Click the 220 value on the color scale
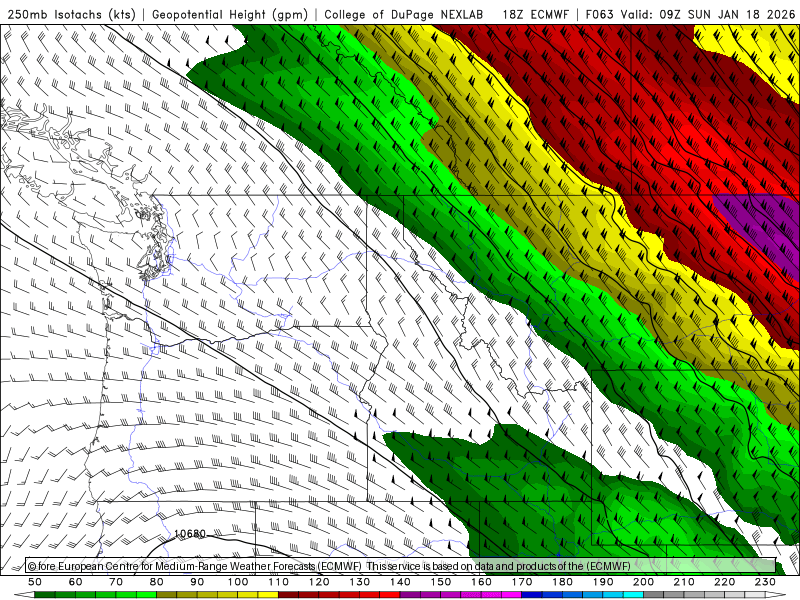The image size is (800, 600). 724,582
